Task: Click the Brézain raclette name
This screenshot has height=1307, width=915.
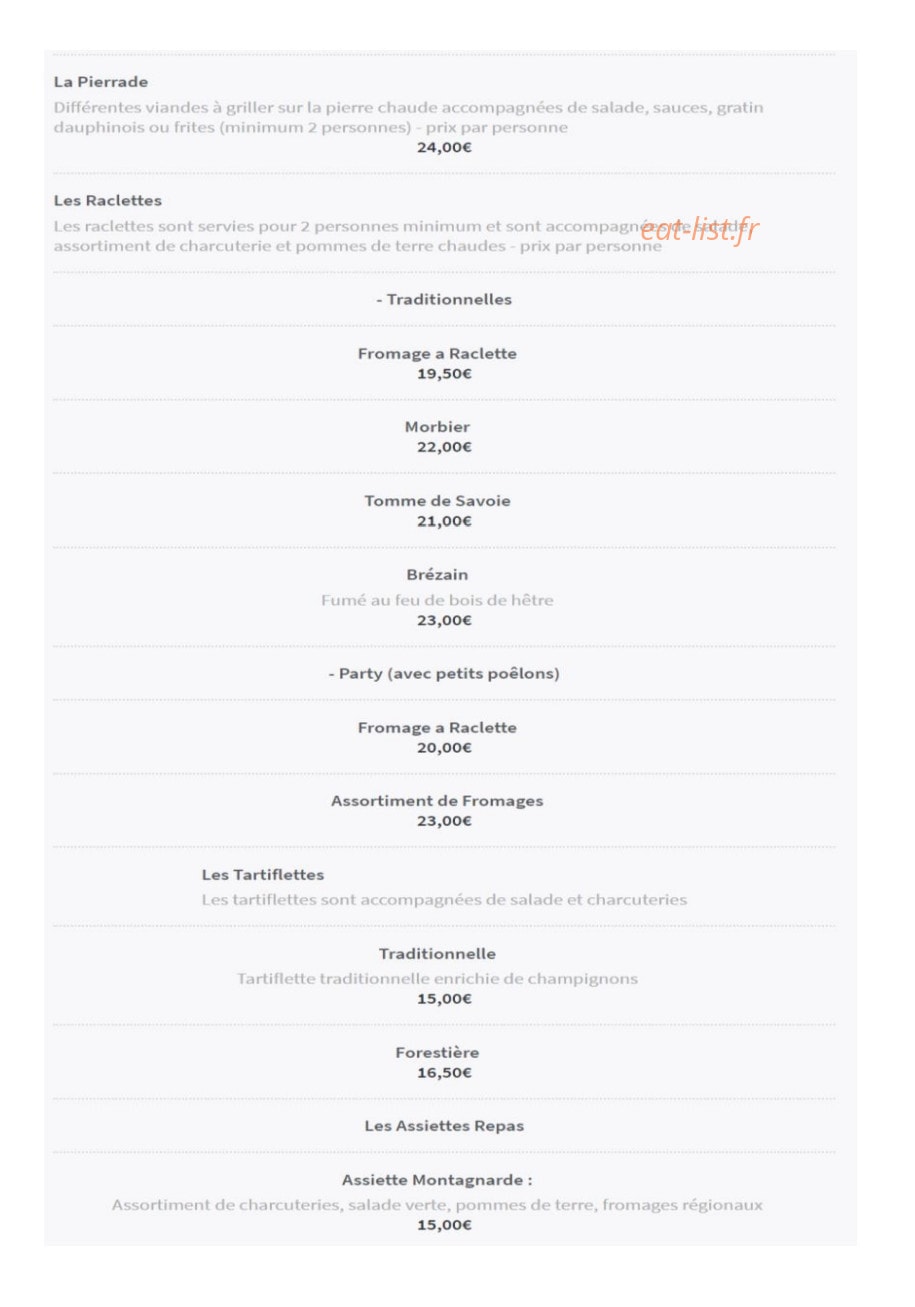Action: point(437,575)
